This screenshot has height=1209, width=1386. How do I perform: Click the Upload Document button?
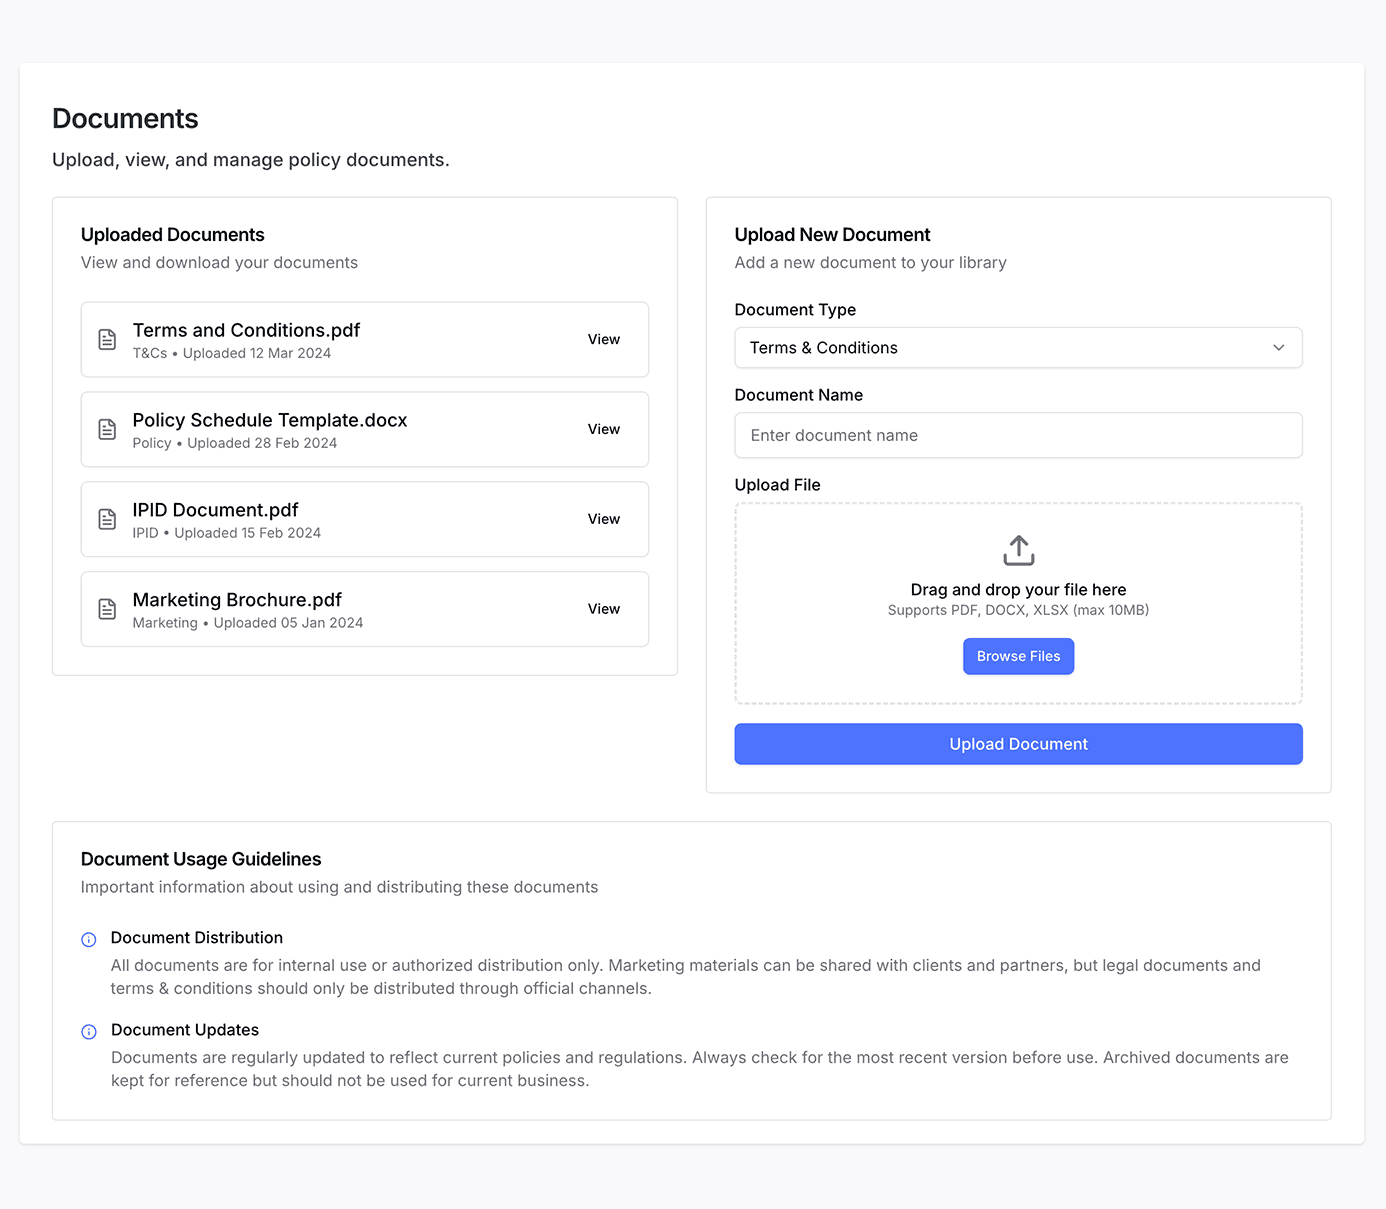[1018, 744]
